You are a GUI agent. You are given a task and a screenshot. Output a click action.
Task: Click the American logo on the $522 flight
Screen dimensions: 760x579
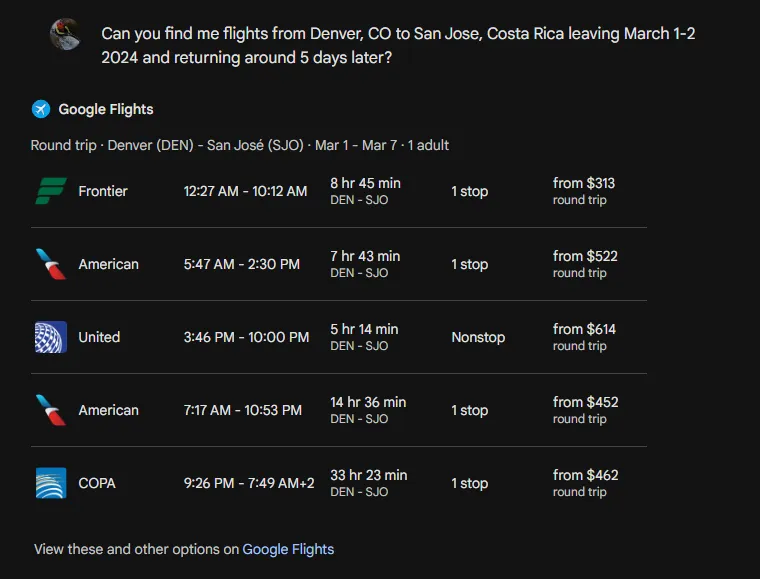(51, 264)
